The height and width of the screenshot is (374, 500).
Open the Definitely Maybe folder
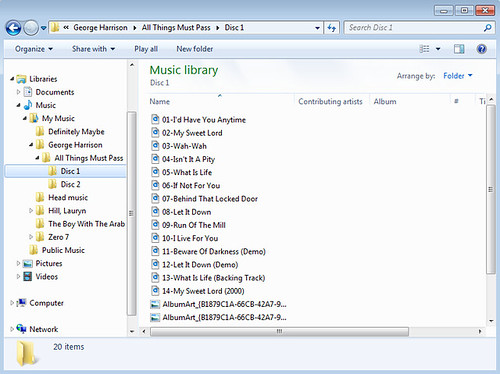click(x=76, y=132)
